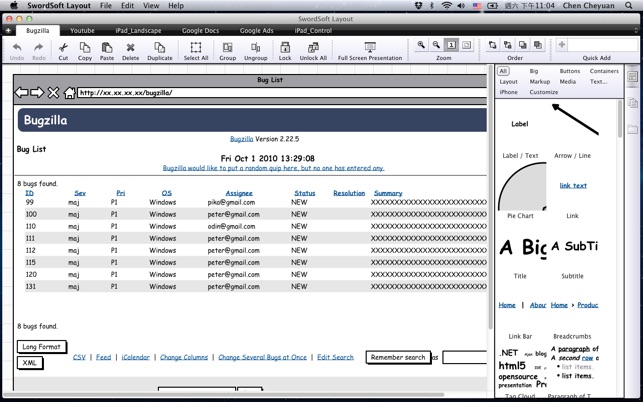Start Full Screen Presentation
This screenshot has height=402, width=643.
(370, 47)
